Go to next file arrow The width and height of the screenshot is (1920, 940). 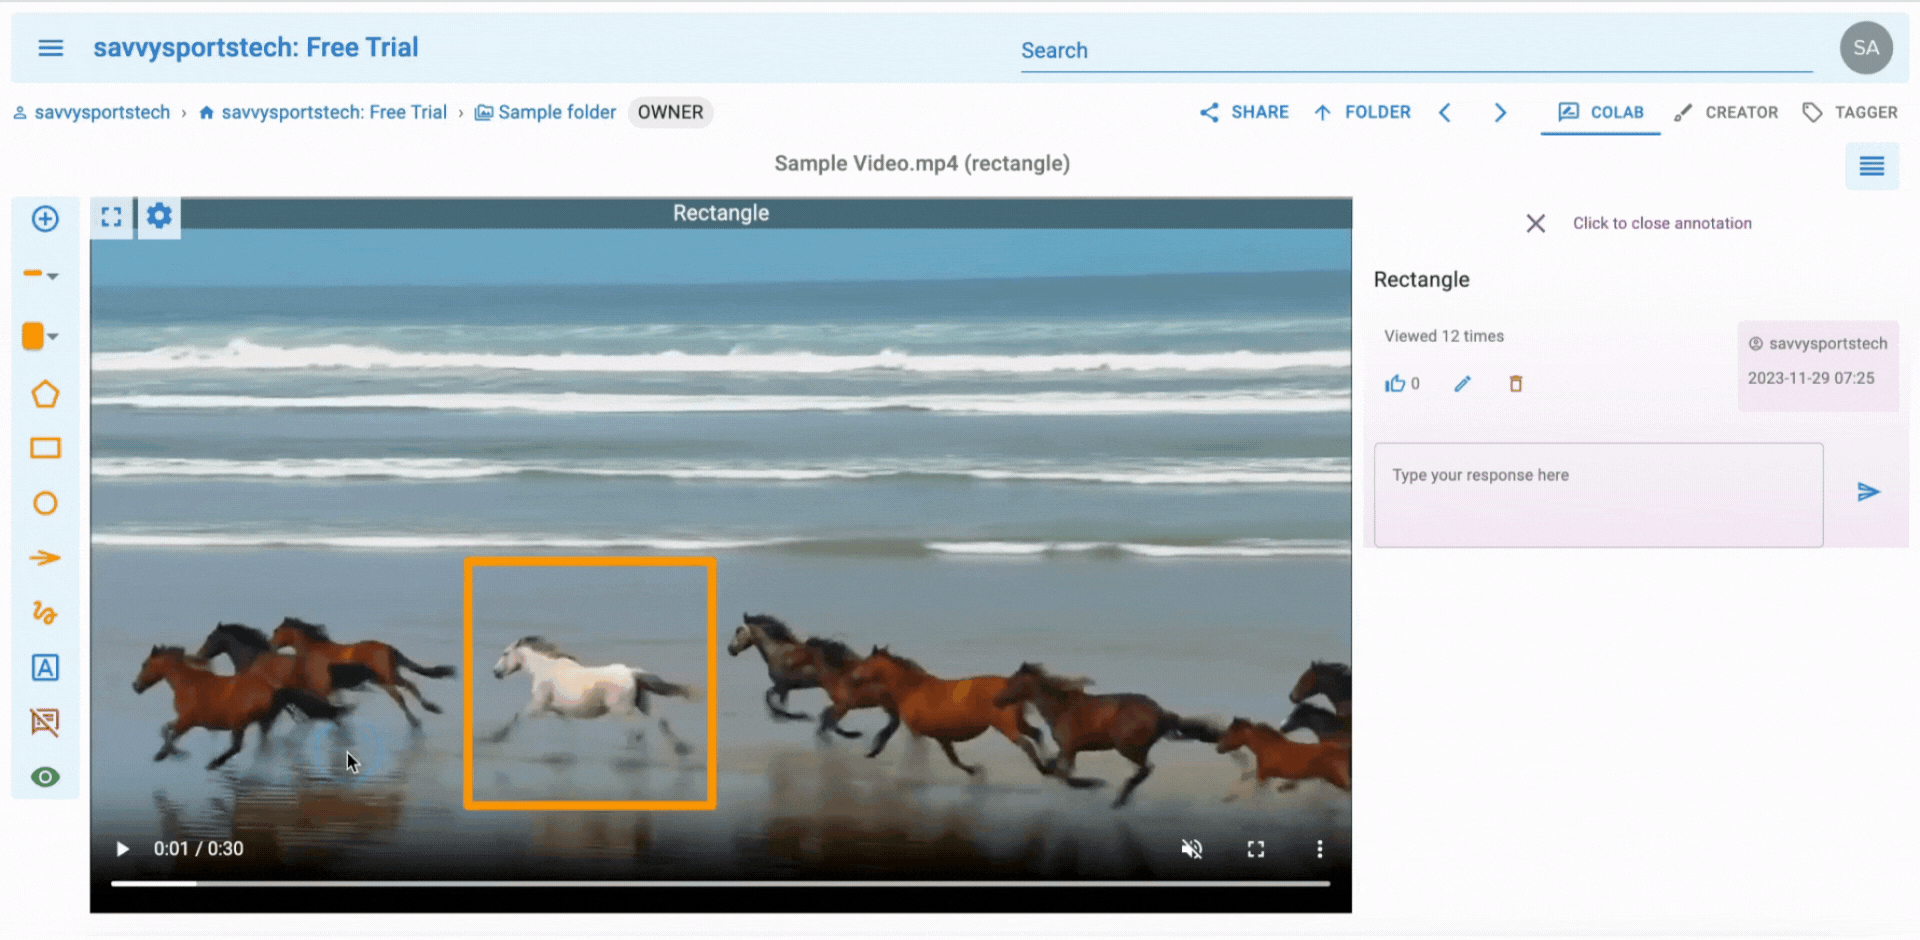point(1500,112)
